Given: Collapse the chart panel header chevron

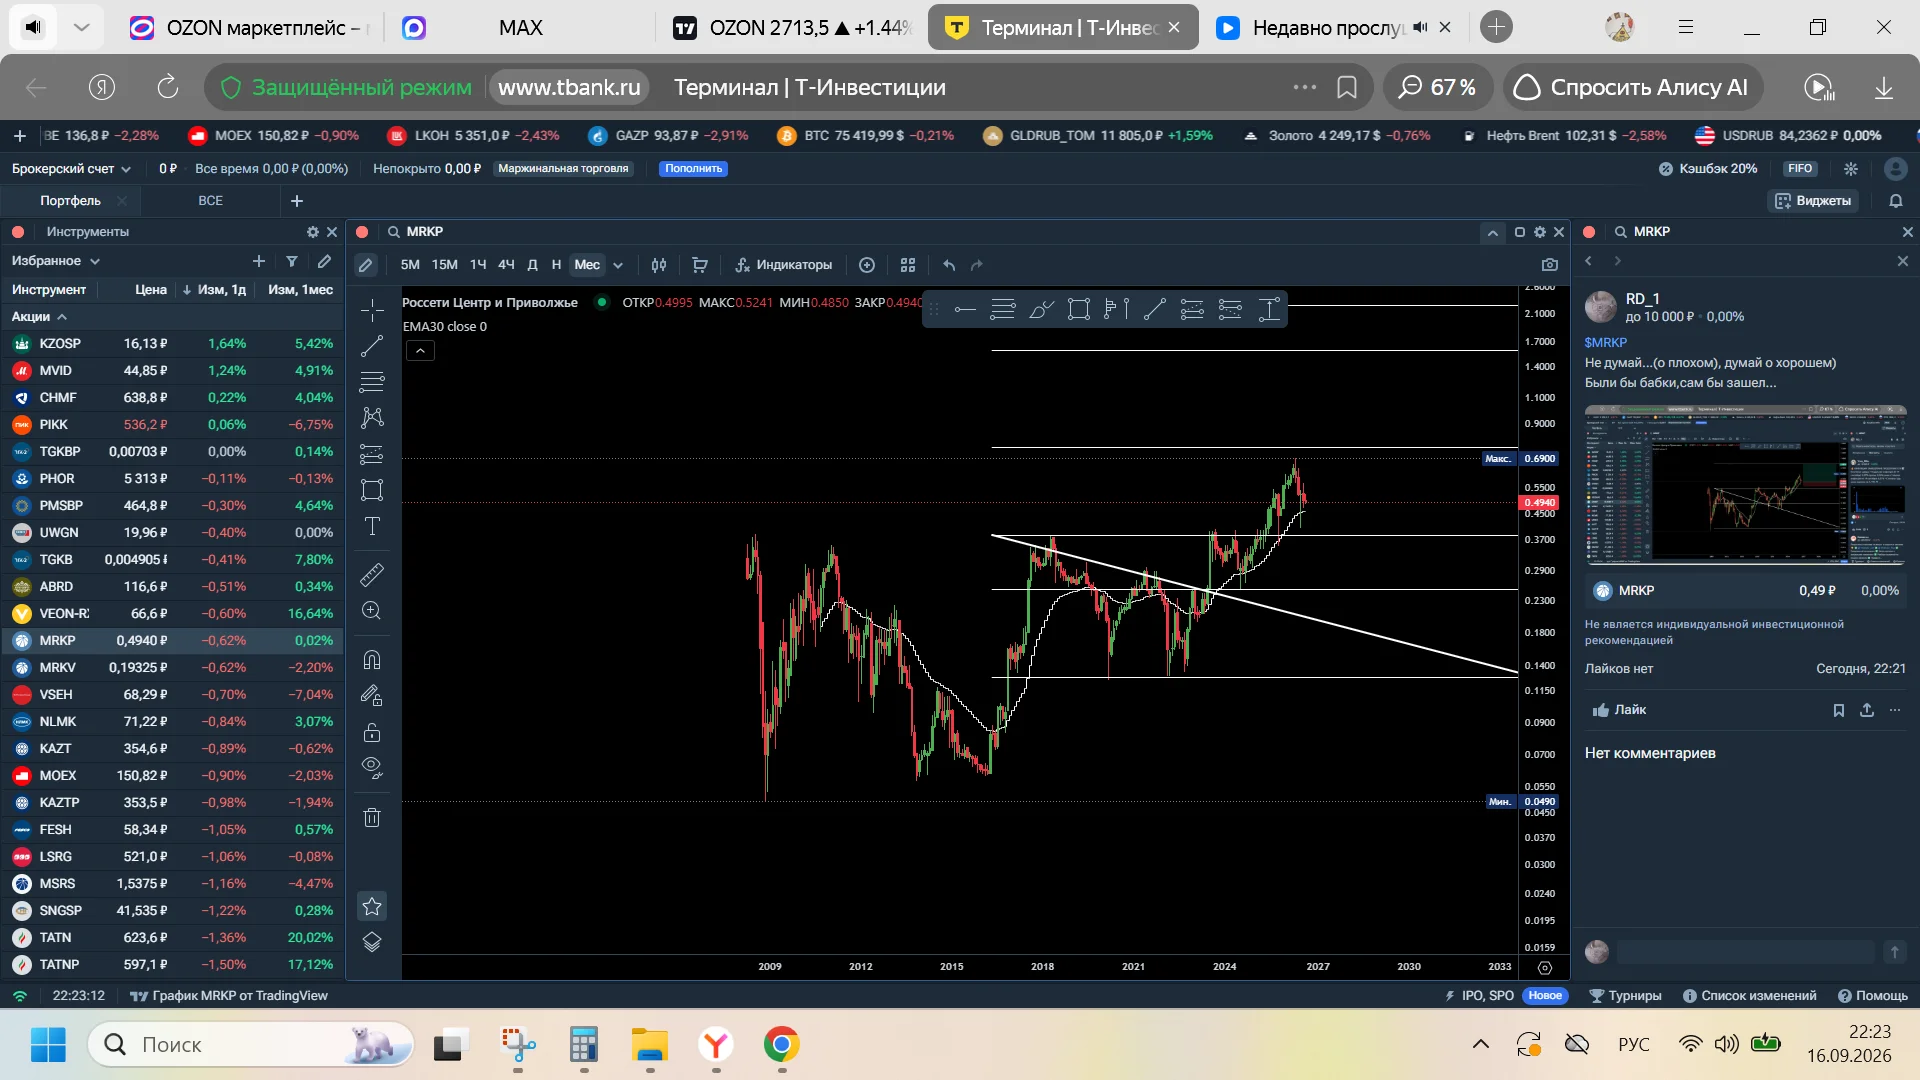Looking at the screenshot, I should click(x=1493, y=232).
